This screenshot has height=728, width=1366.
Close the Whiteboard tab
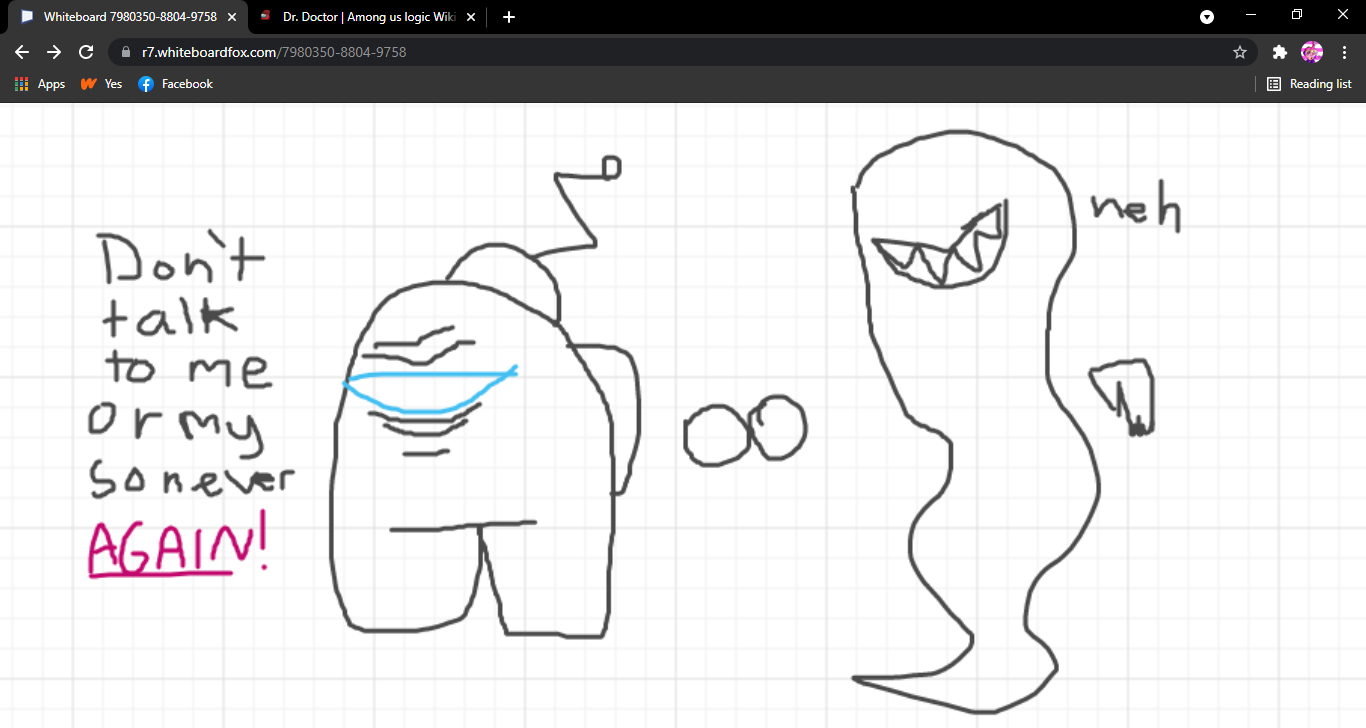click(x=231, y=17)
